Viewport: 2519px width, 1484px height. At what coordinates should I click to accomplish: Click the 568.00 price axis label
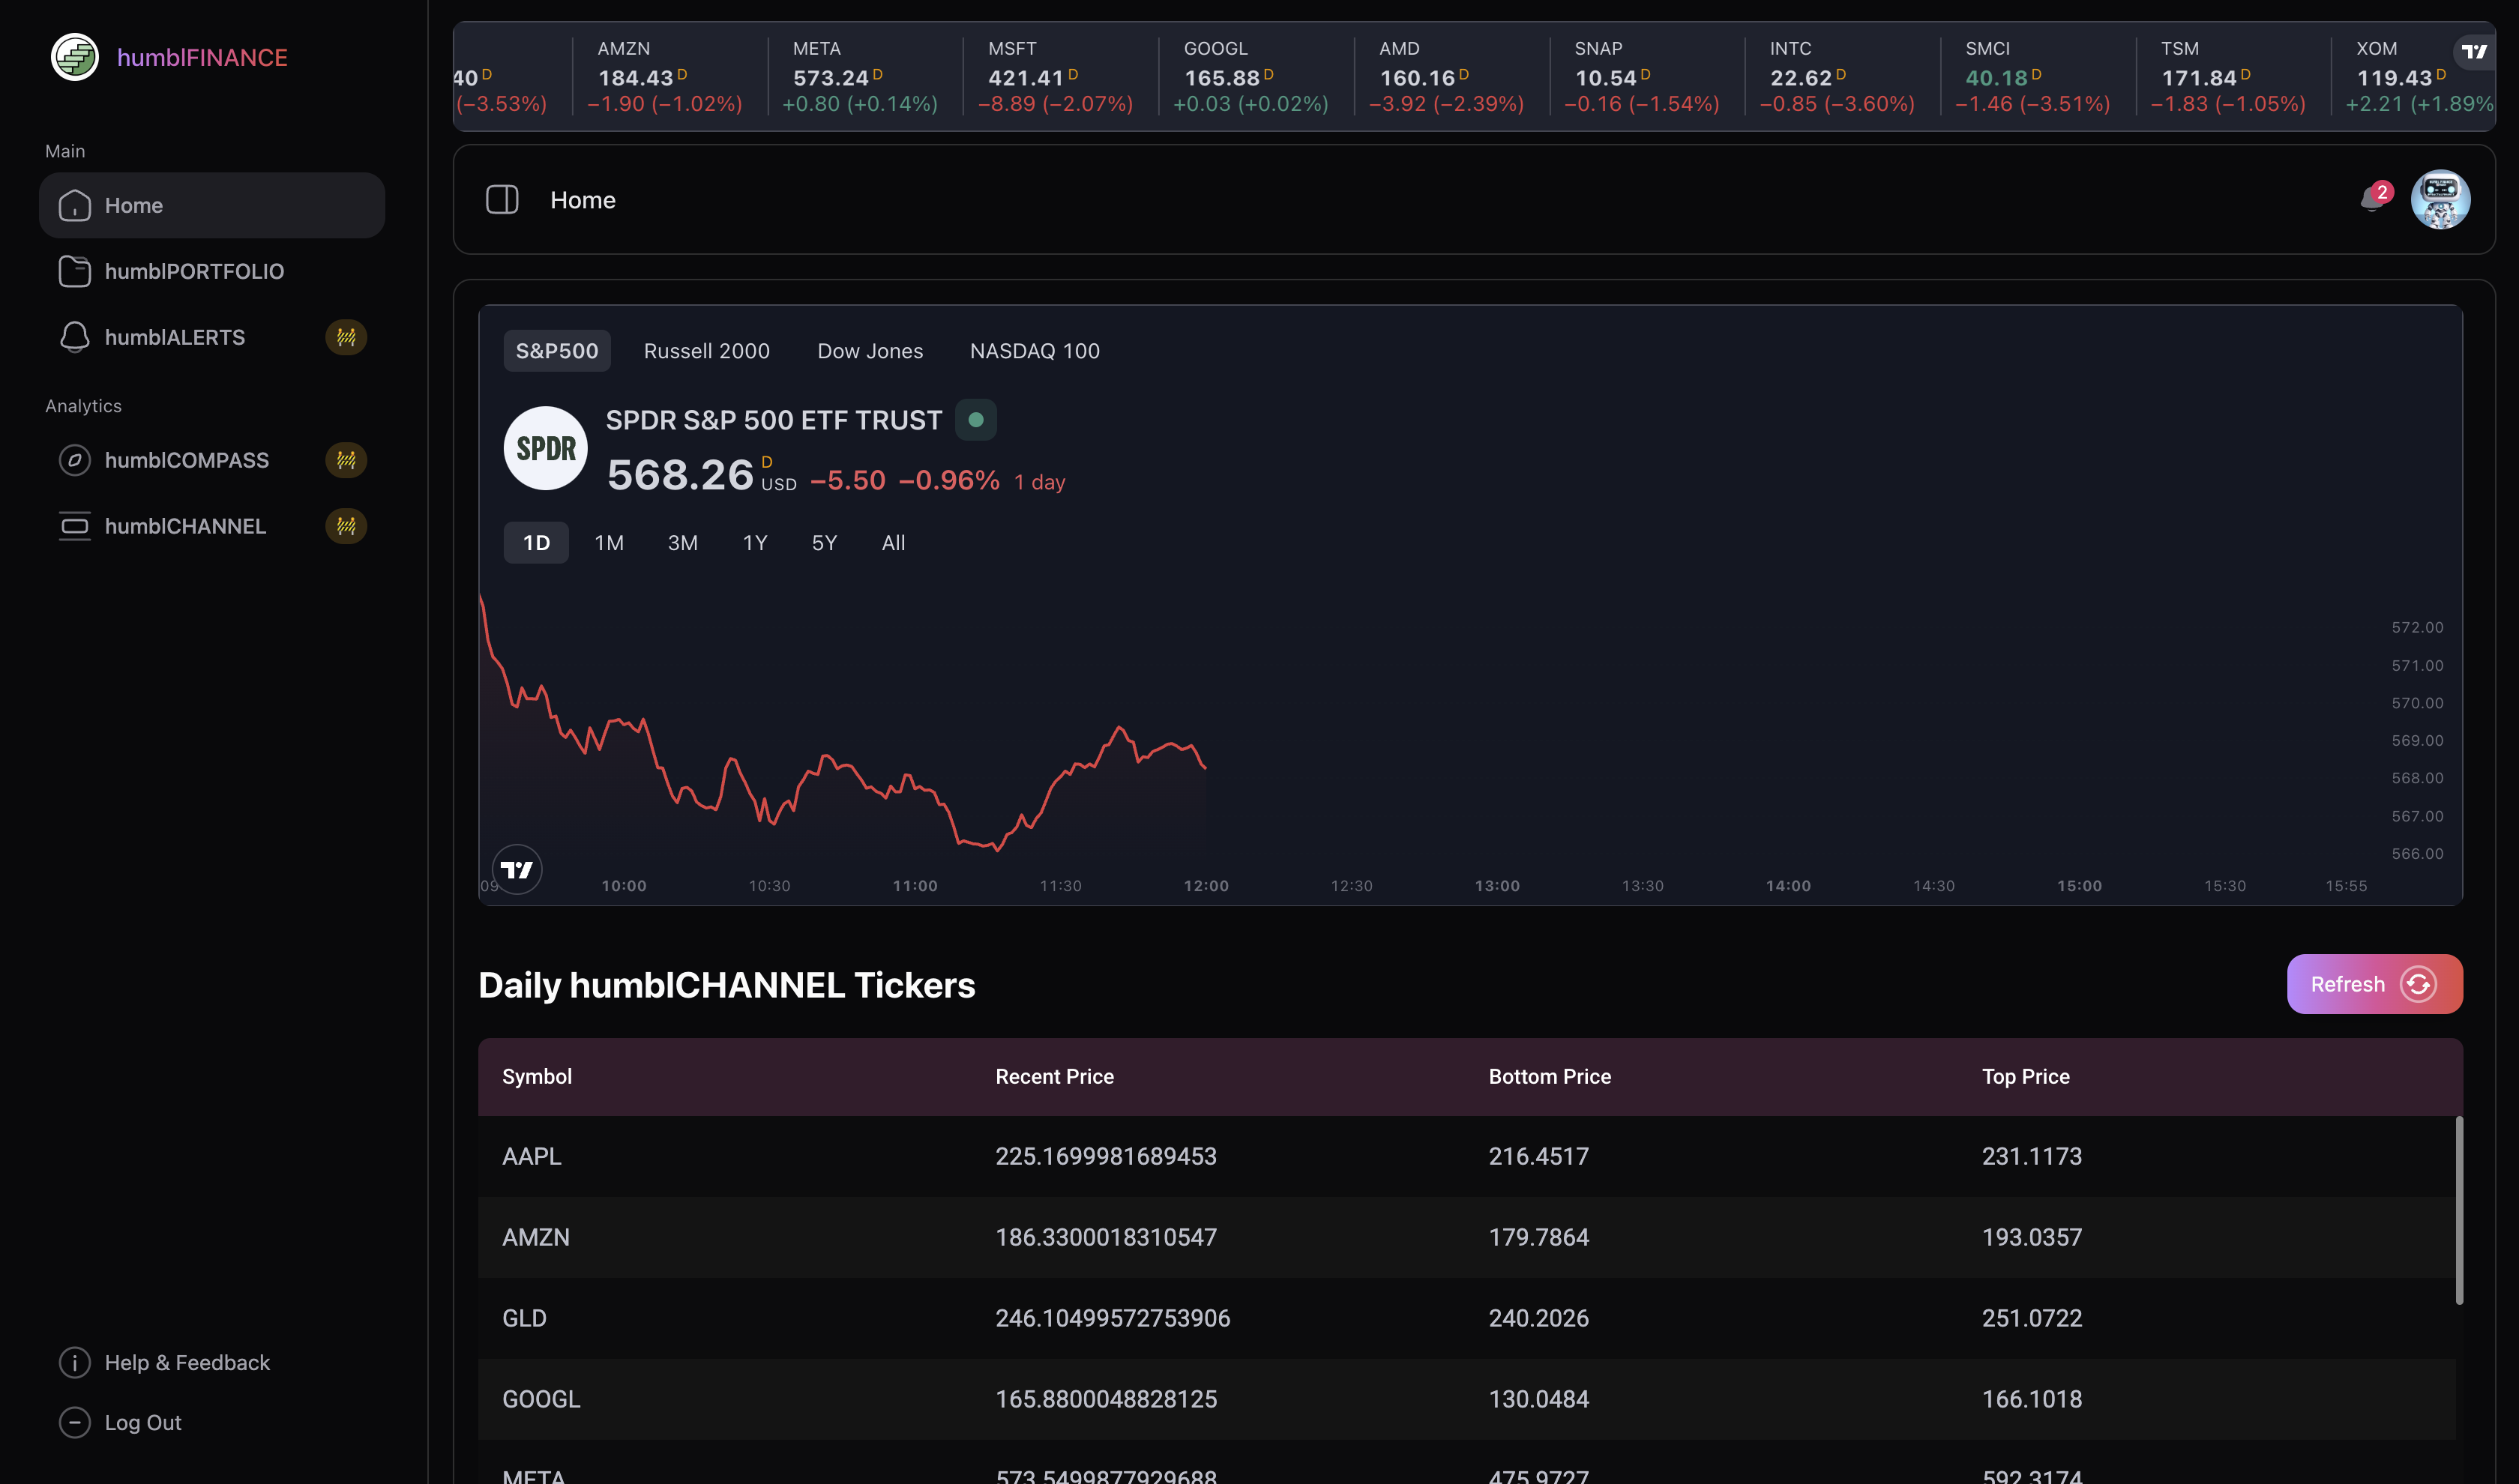tap(2417, 778)
